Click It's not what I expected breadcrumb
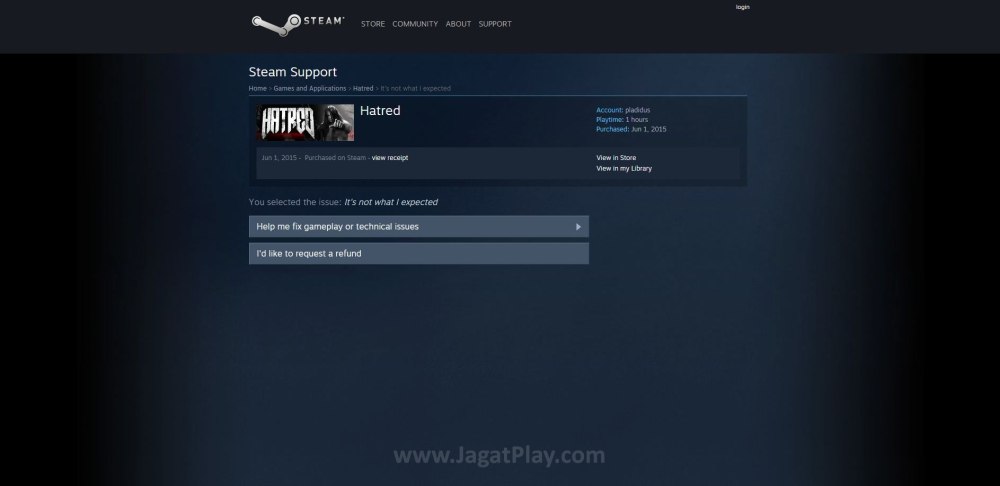 416,89
